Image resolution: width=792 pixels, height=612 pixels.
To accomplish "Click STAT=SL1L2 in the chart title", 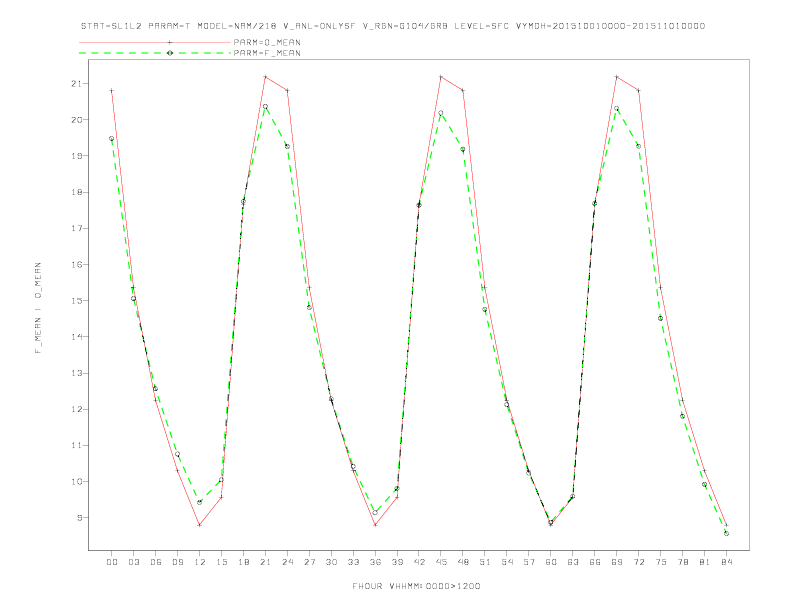I will pos(112,26).
